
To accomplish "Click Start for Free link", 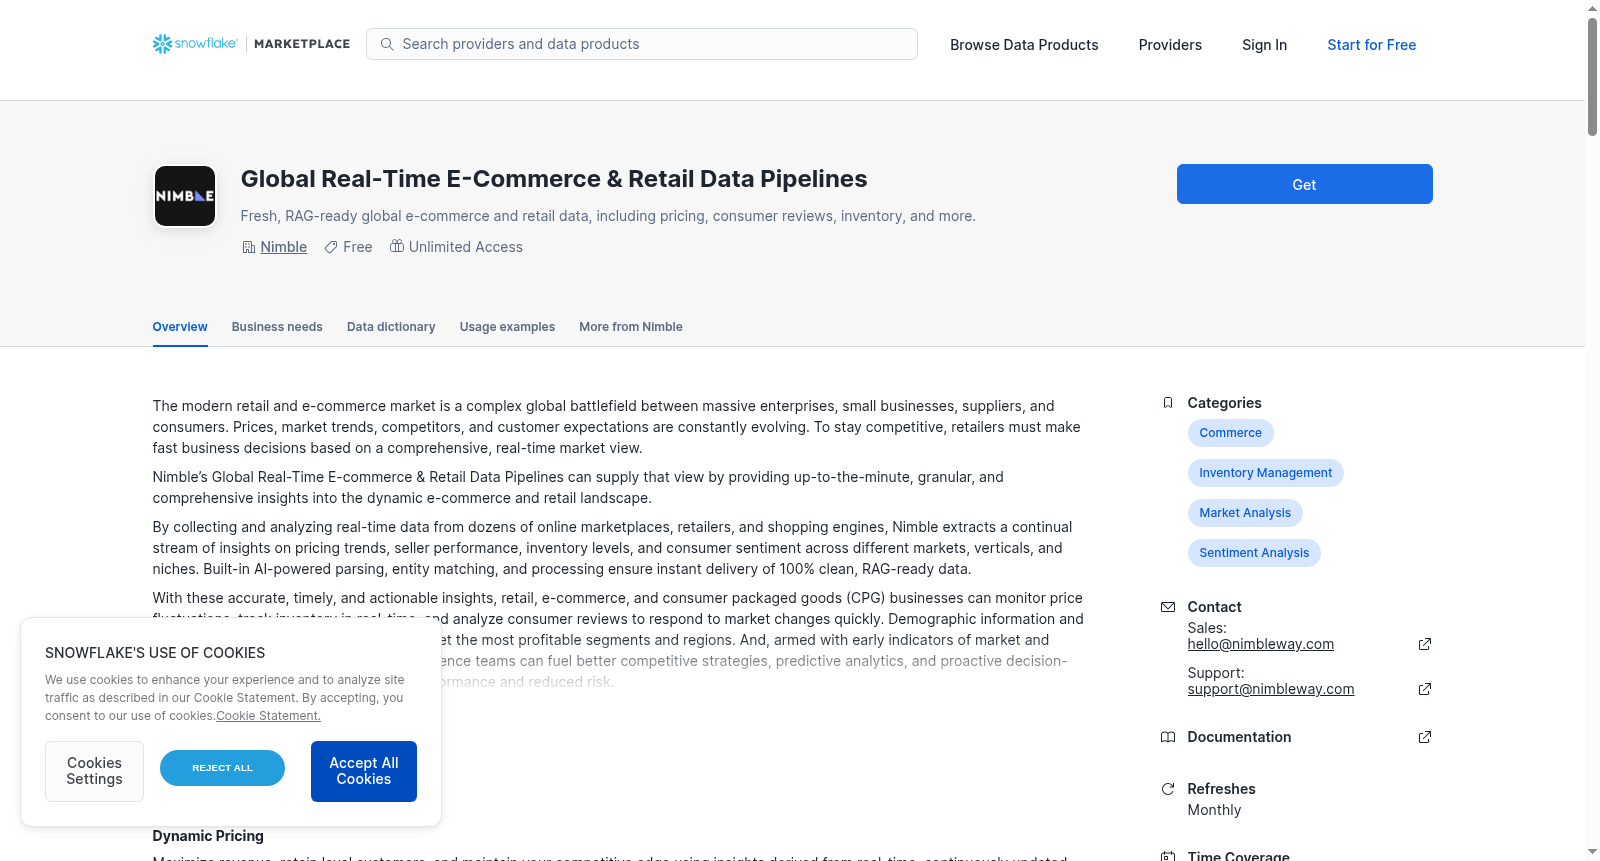I will [x=1372, y=45].
